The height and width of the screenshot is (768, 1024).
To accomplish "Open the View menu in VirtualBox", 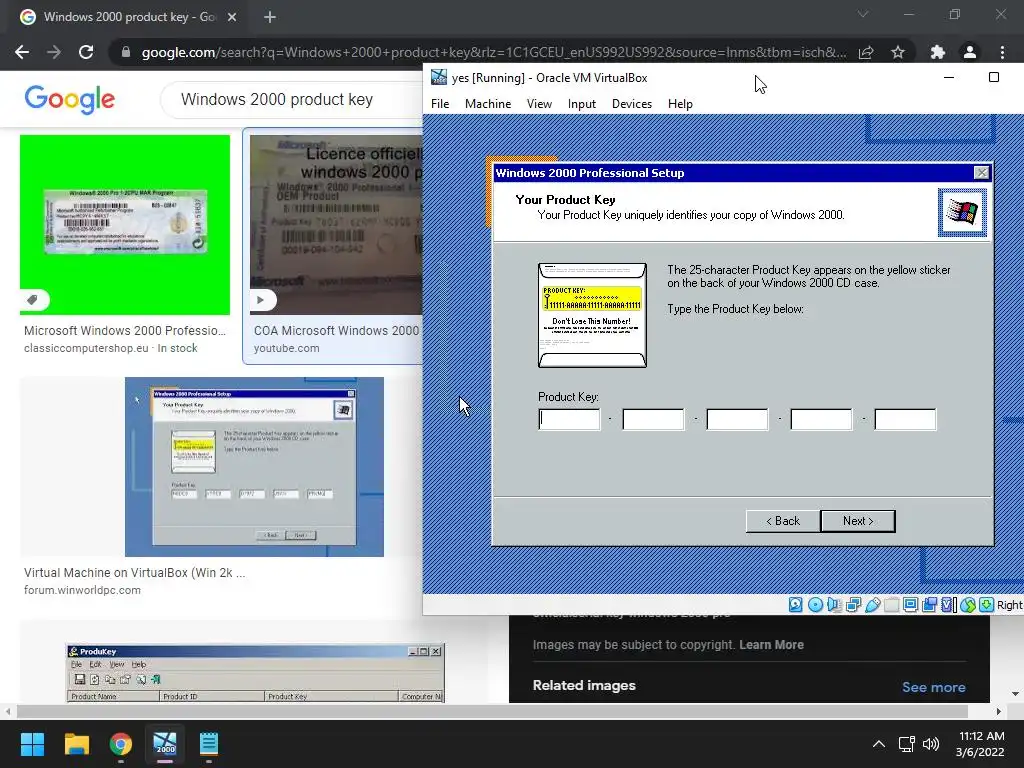I will 539,104.
